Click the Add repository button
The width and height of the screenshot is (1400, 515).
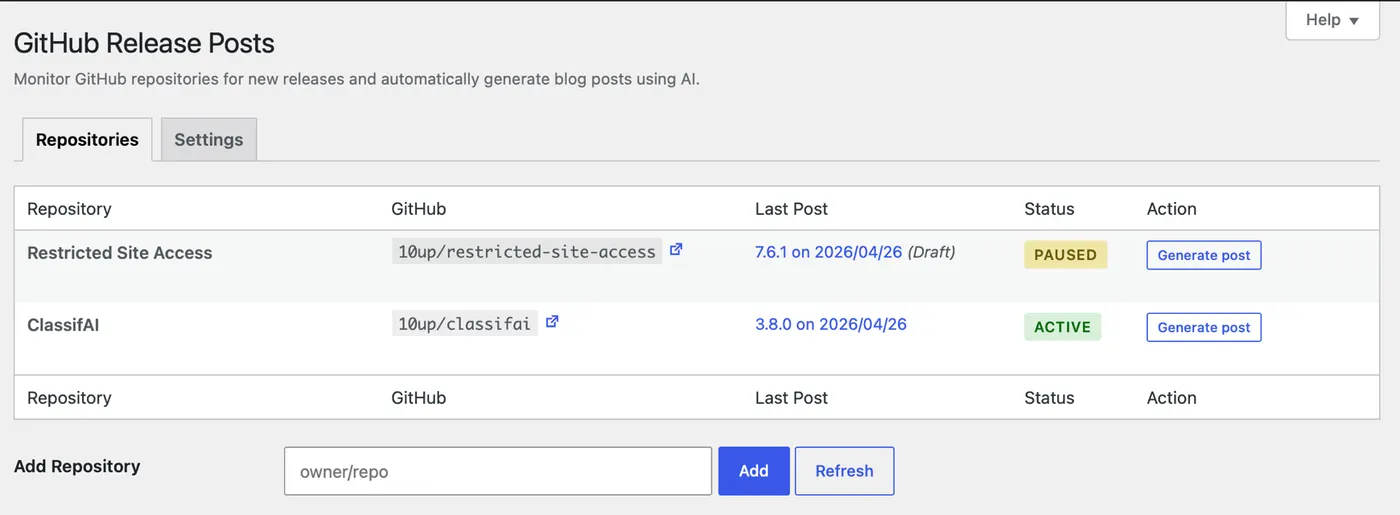pyautogui.click(x=754, y=471)
